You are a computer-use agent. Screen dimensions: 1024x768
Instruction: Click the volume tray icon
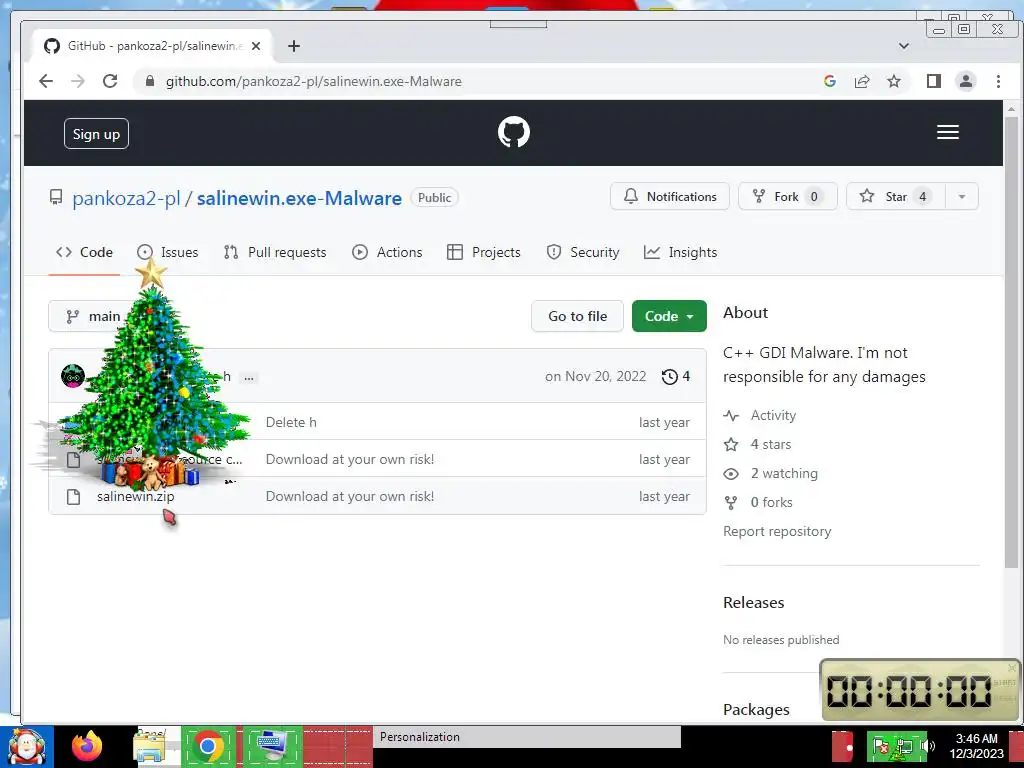pyautogui.click(x=929, y=746)
